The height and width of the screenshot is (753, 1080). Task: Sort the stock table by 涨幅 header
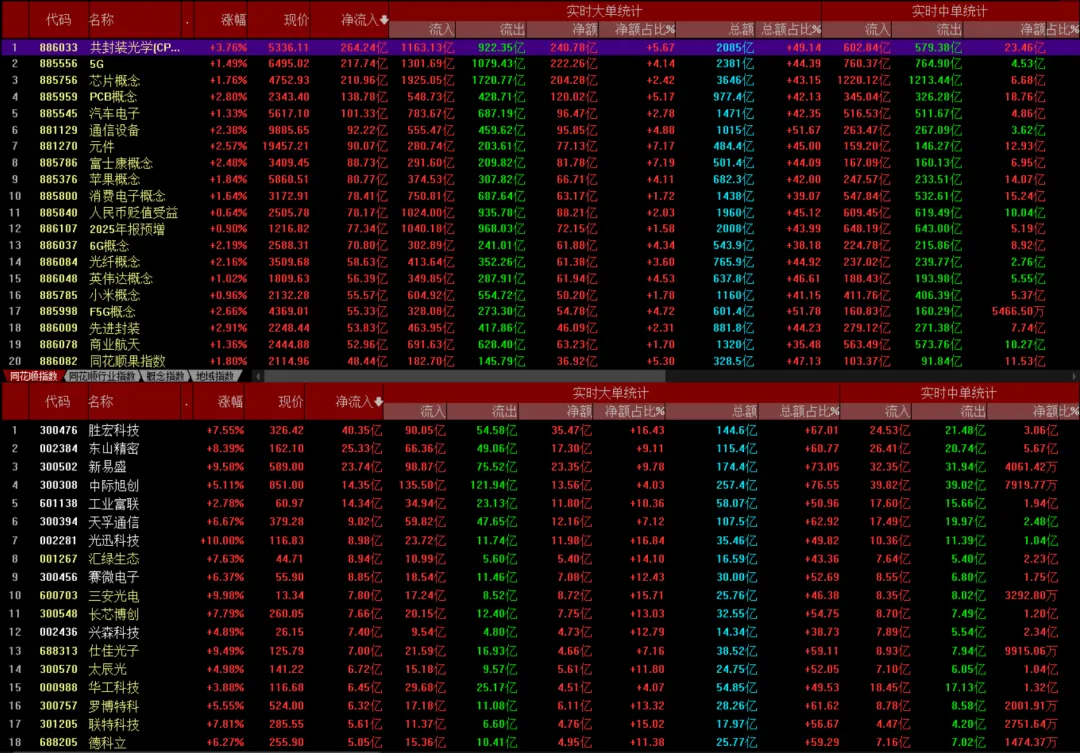[230, 402]
